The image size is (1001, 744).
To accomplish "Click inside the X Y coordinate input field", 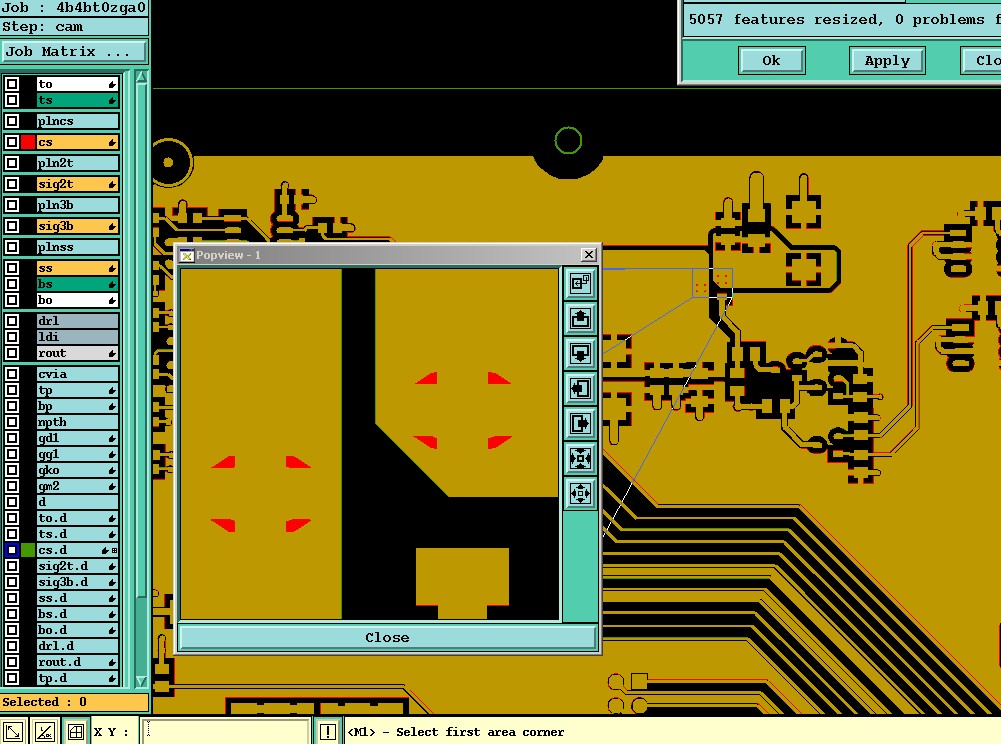I will pyautogui.click(x=227, y=732).
